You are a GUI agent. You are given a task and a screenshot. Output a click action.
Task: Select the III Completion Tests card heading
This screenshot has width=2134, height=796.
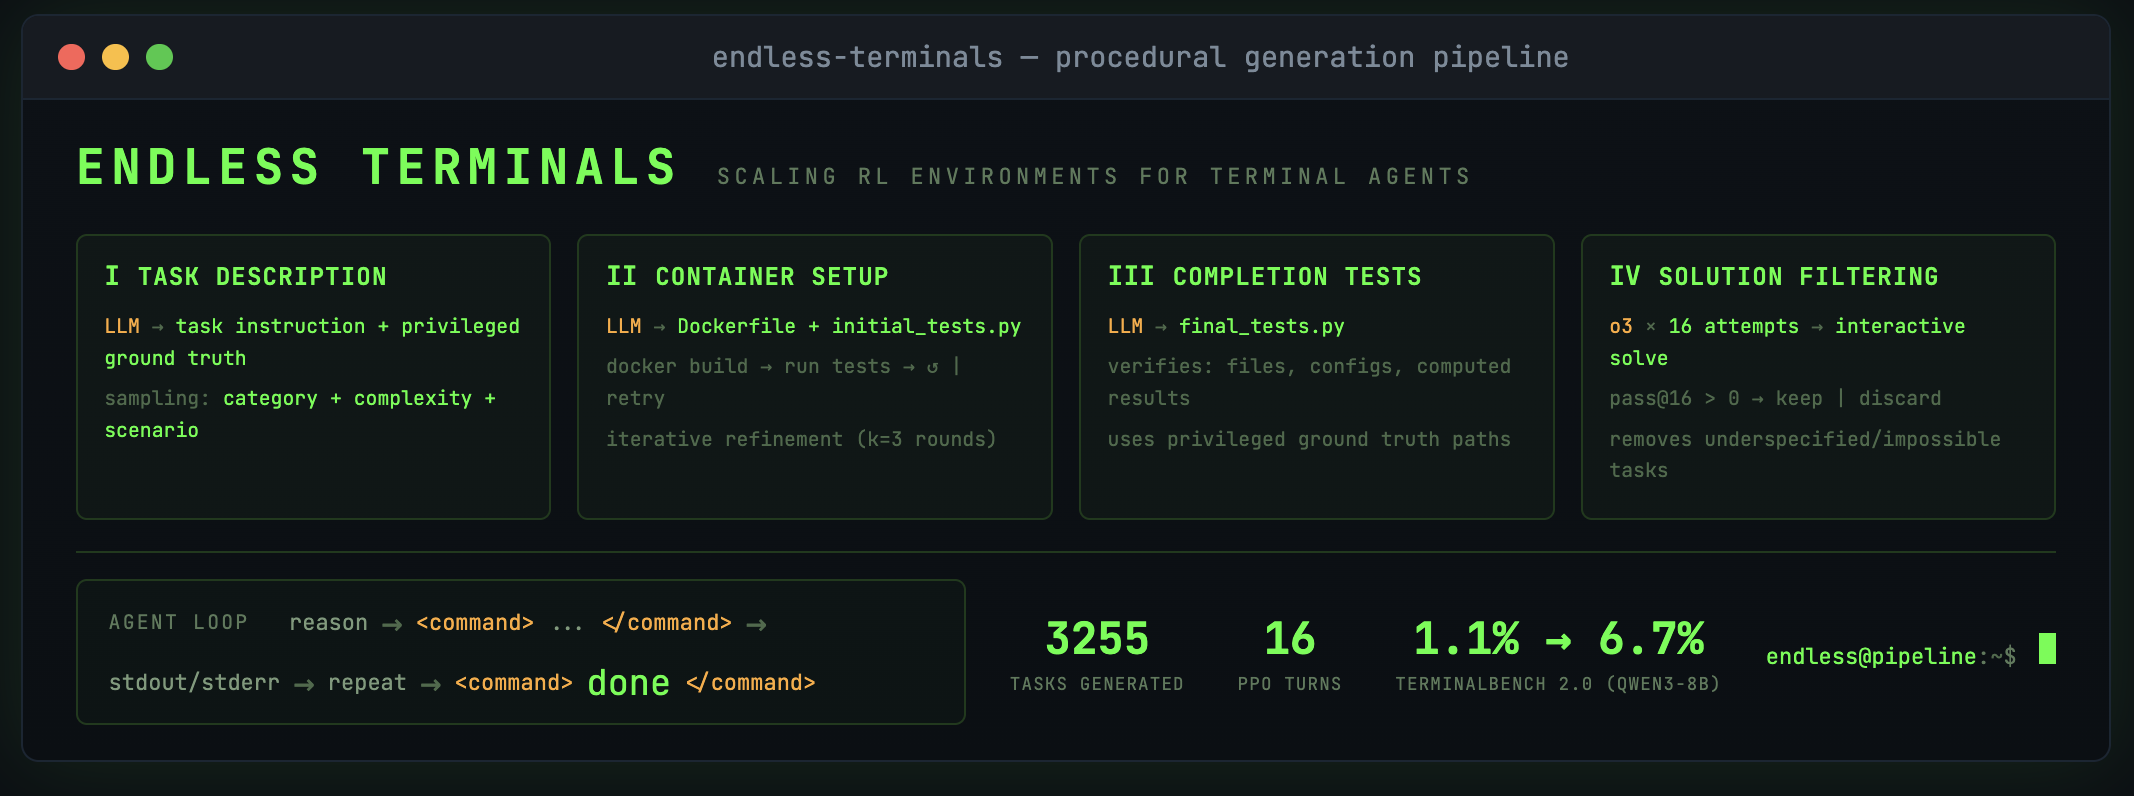(x=1264, y=276)
